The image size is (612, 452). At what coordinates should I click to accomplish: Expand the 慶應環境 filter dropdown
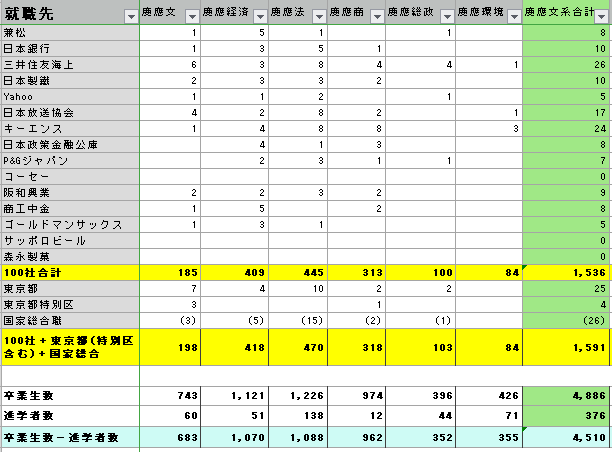(513, 17)
